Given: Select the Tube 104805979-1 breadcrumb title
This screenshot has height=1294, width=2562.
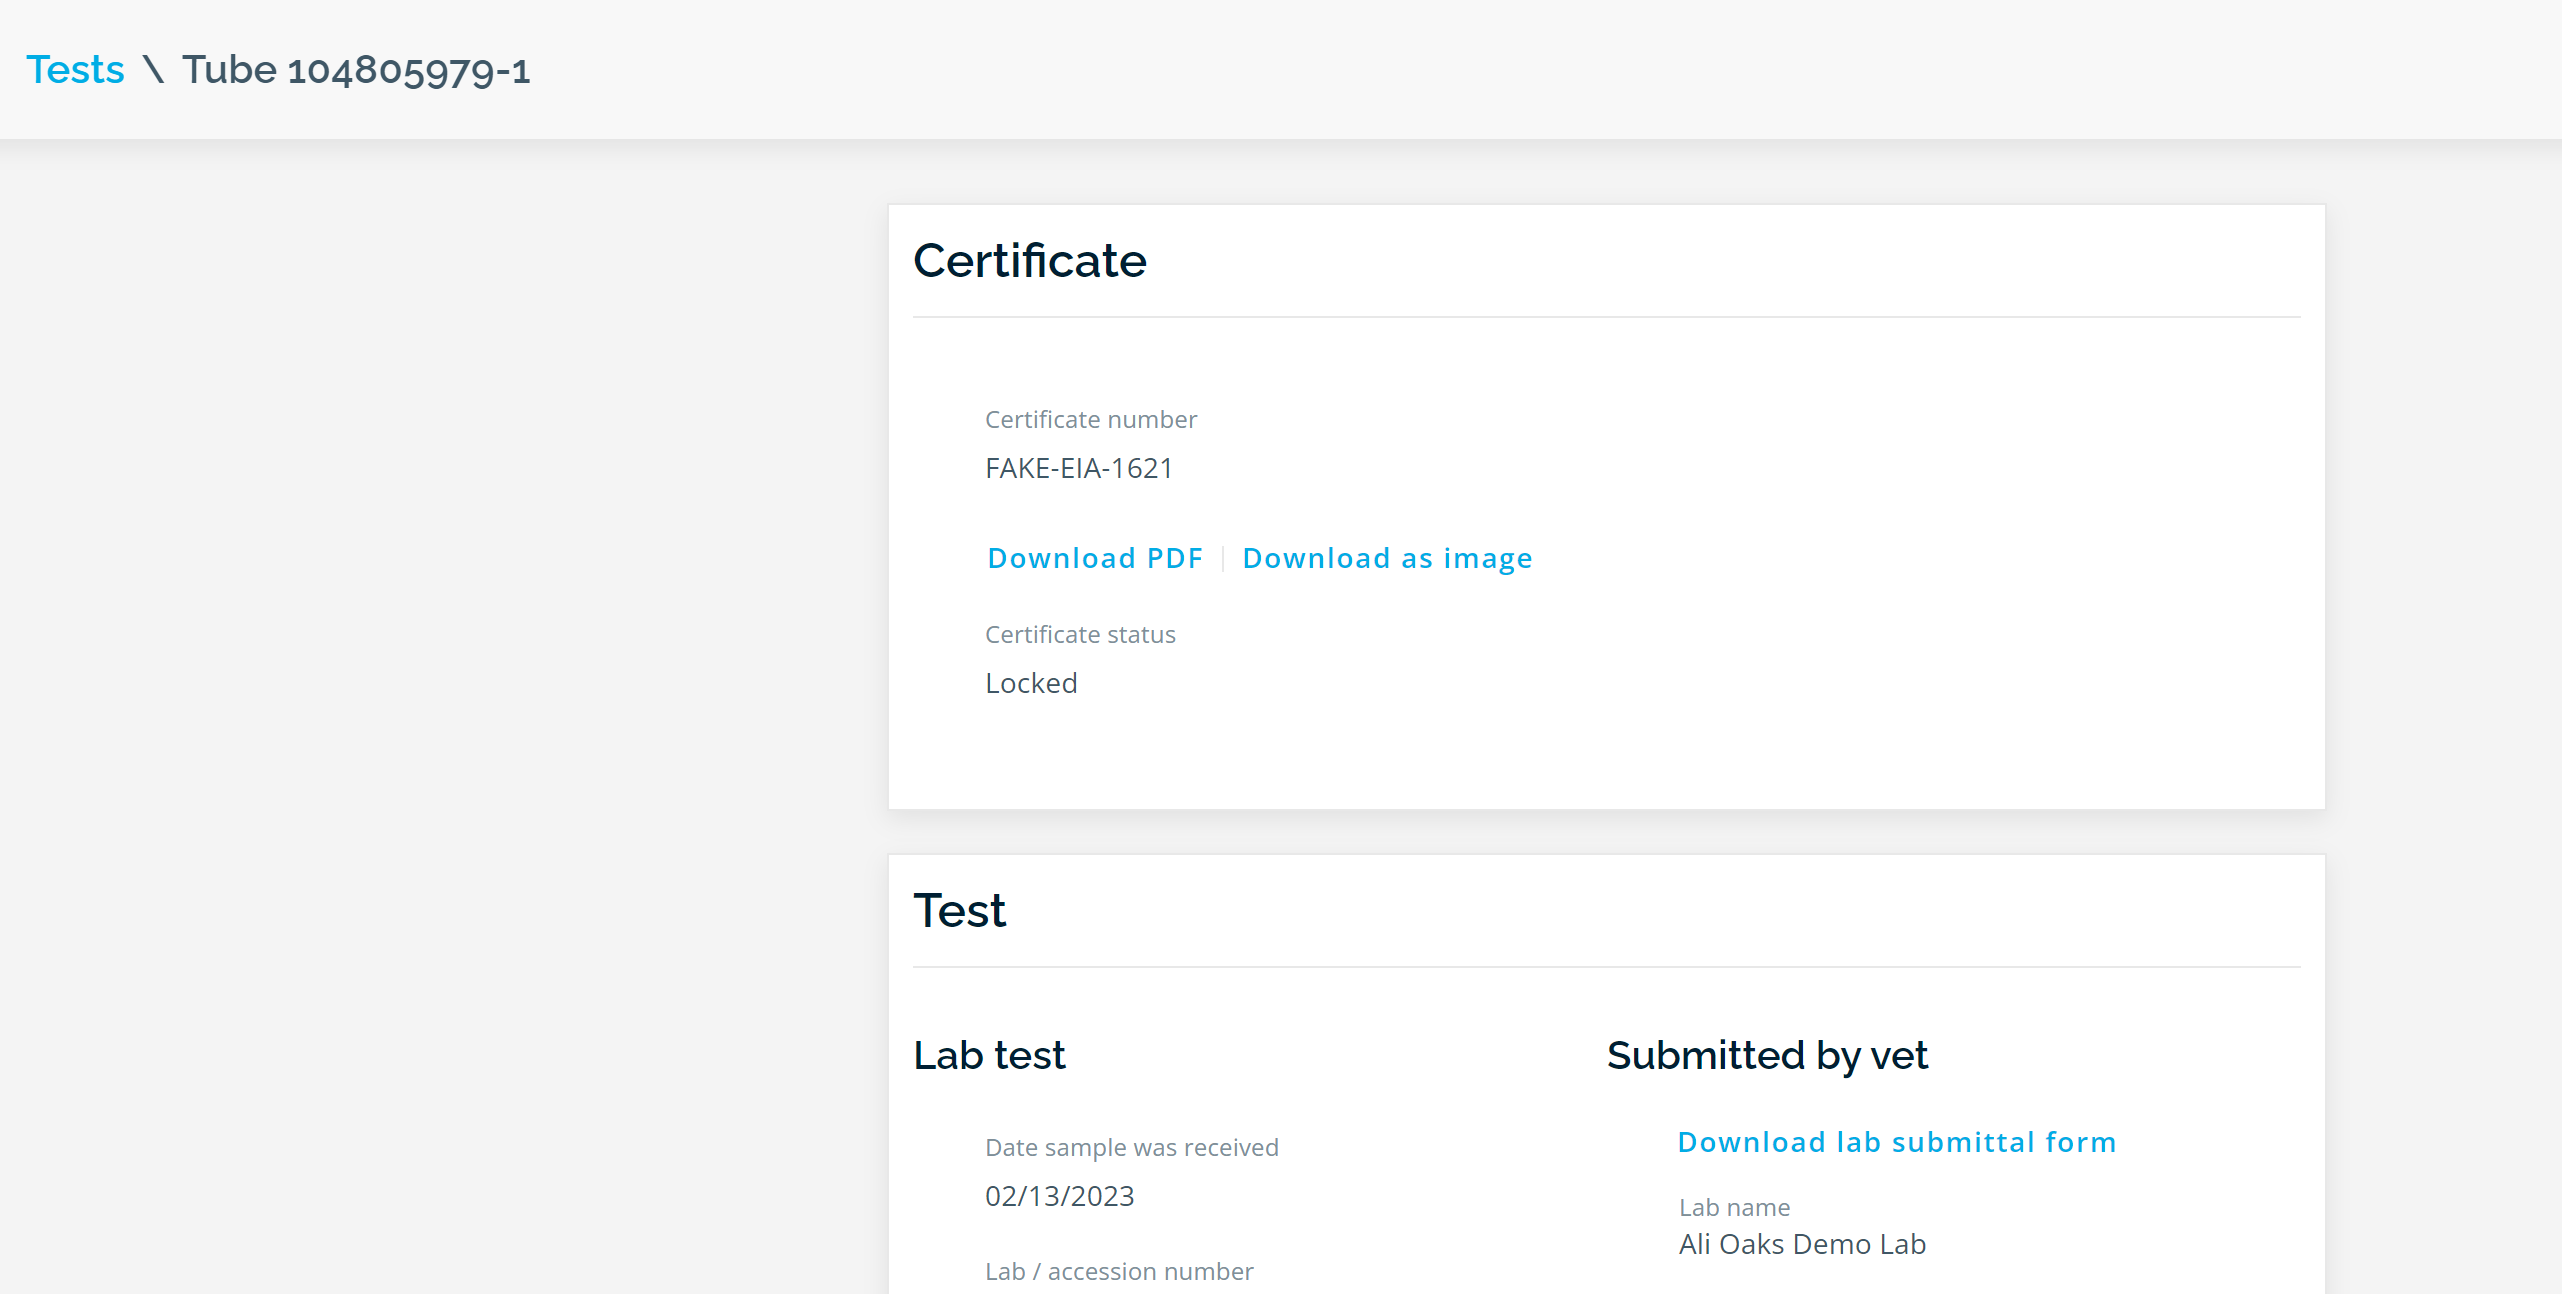Looking at the screenshot, I should (356, 70).
